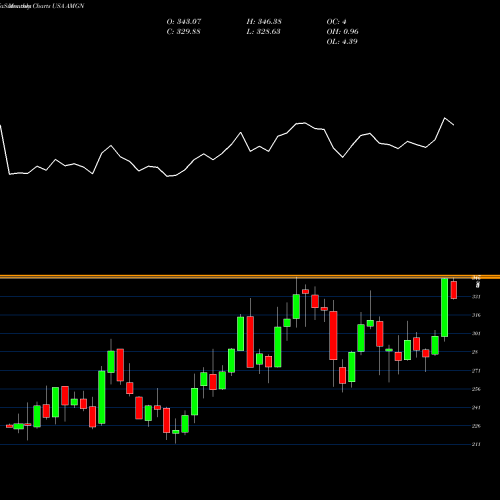The width and height of the screenshot is (500, 500).
Task: Click the 241 price axis label
Action: [476, 407]
